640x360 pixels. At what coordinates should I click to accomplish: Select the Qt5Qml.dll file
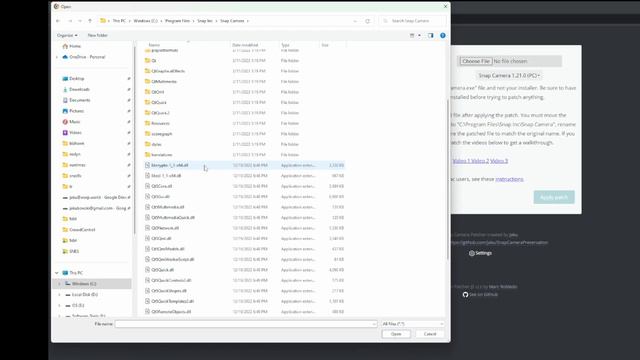click(161, 238)
